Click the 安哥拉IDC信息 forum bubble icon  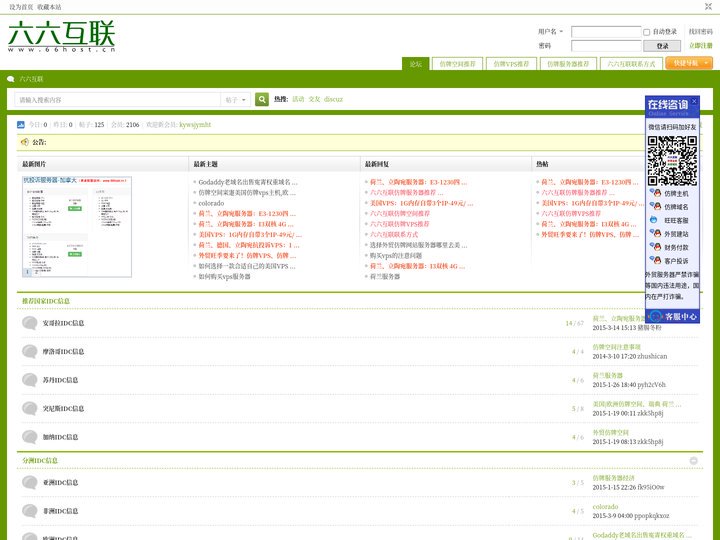[30, 323]
